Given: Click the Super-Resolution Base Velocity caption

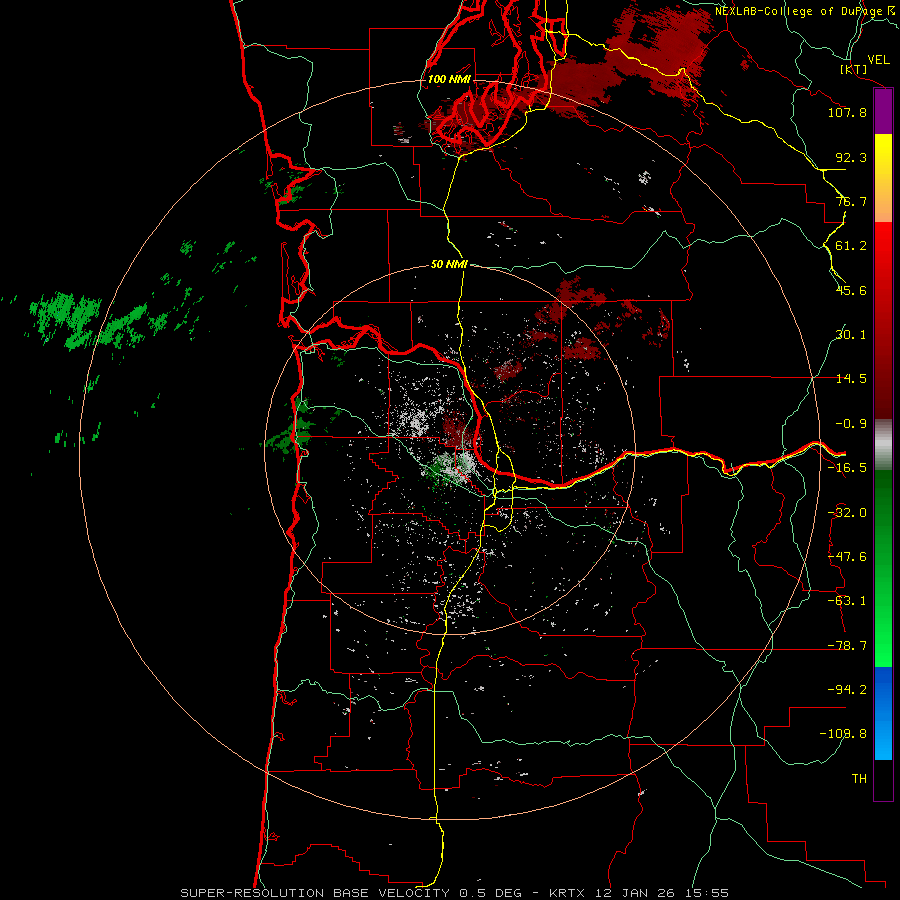Looking at the screenshot, I should (455, 893).
